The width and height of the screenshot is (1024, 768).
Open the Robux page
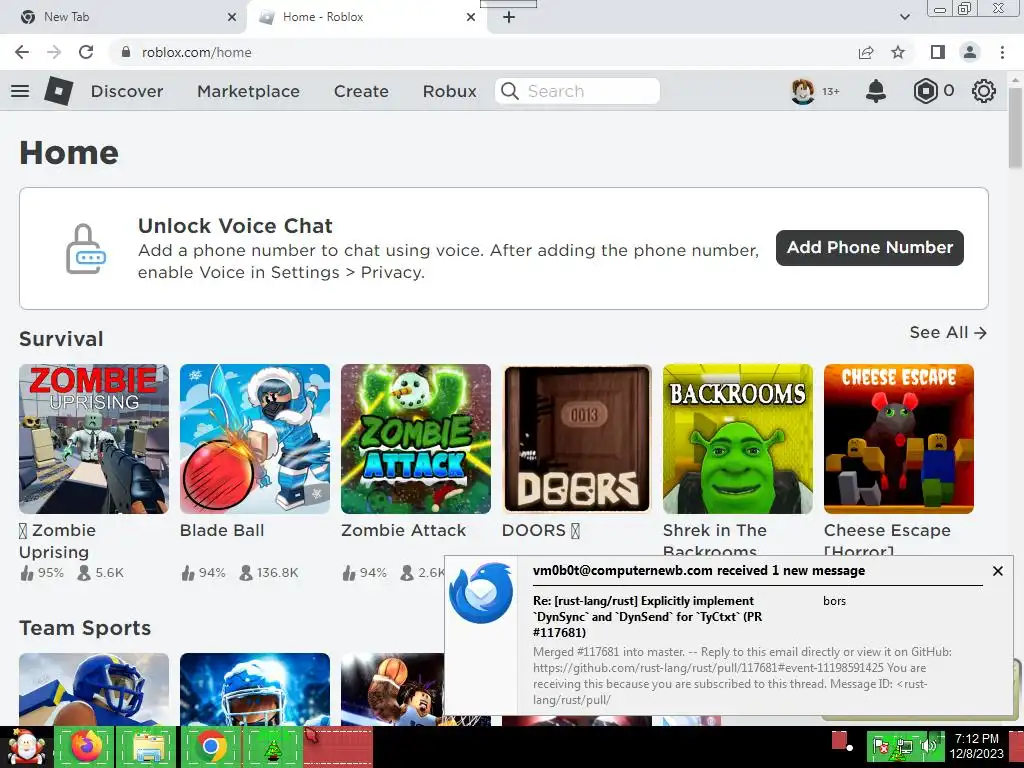point(449,91)
